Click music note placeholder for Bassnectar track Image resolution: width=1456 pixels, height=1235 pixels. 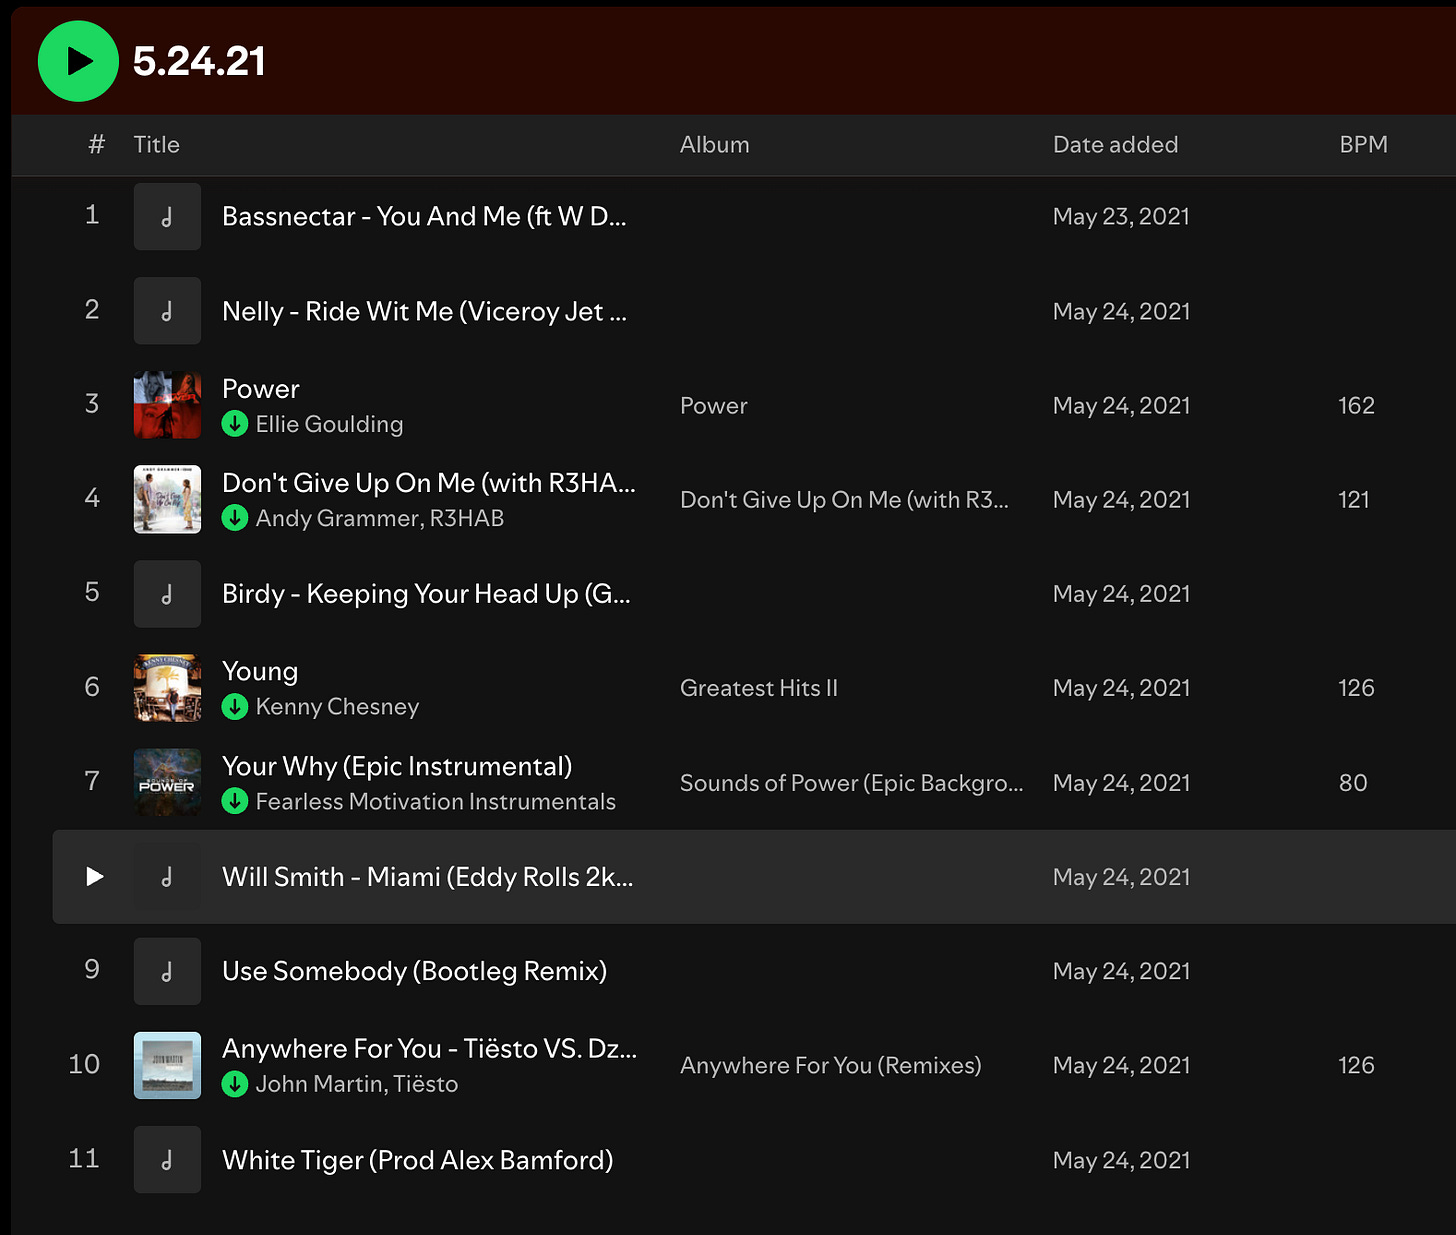coord(167,217)
